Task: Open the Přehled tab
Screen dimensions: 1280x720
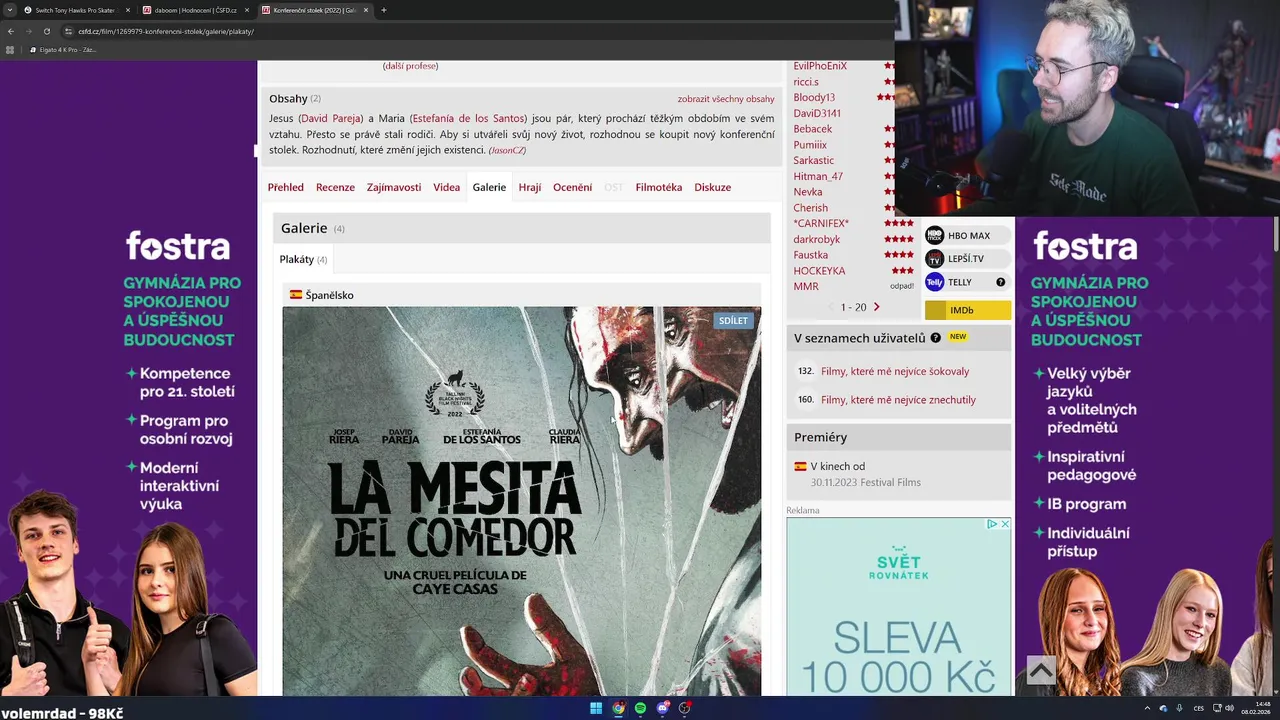Action: point(285,187)
